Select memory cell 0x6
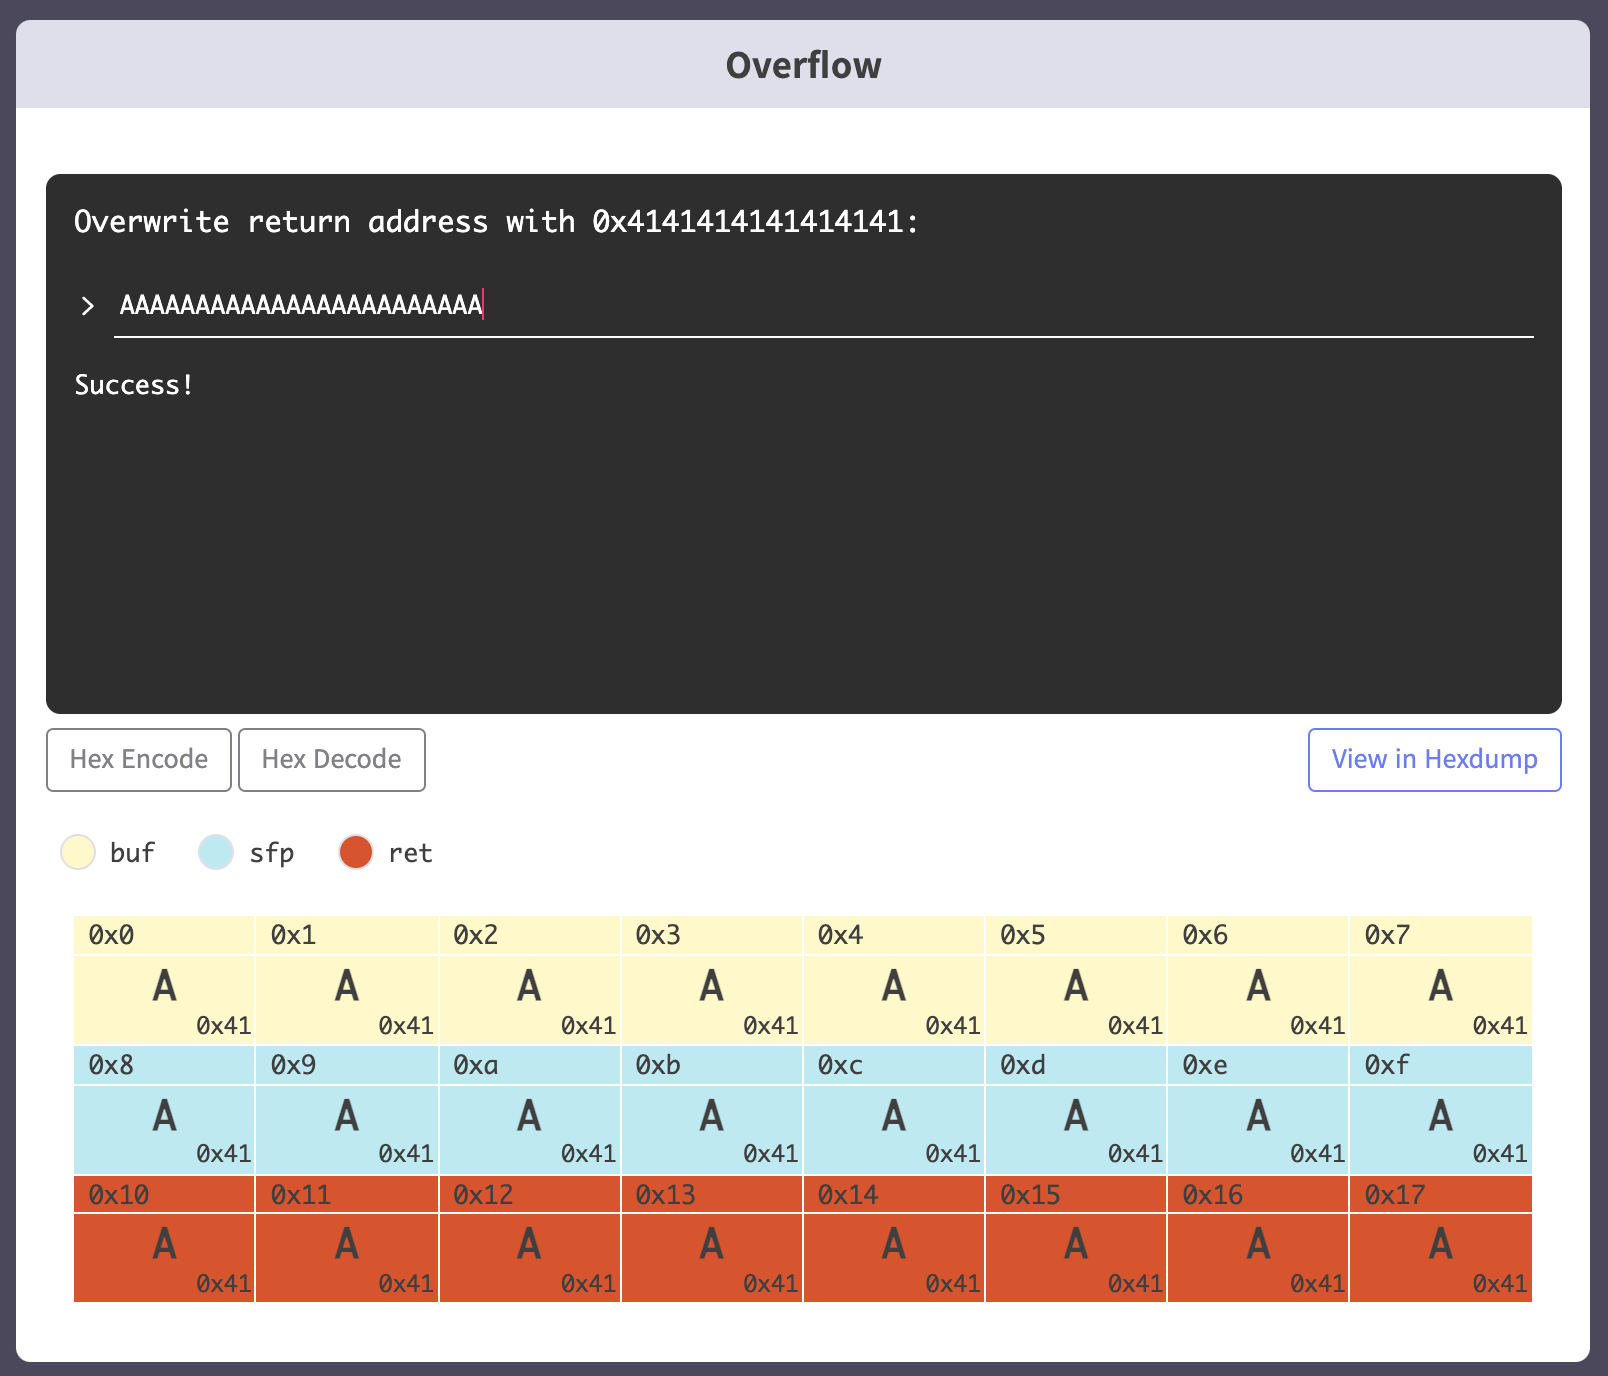The image size is (1608, 1376). [x=1258, y=980]
